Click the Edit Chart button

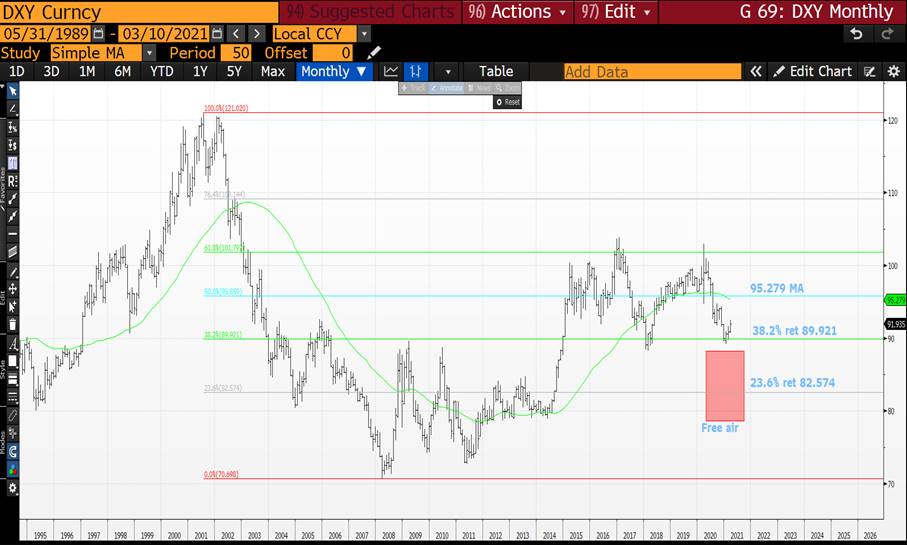point(813,72)
